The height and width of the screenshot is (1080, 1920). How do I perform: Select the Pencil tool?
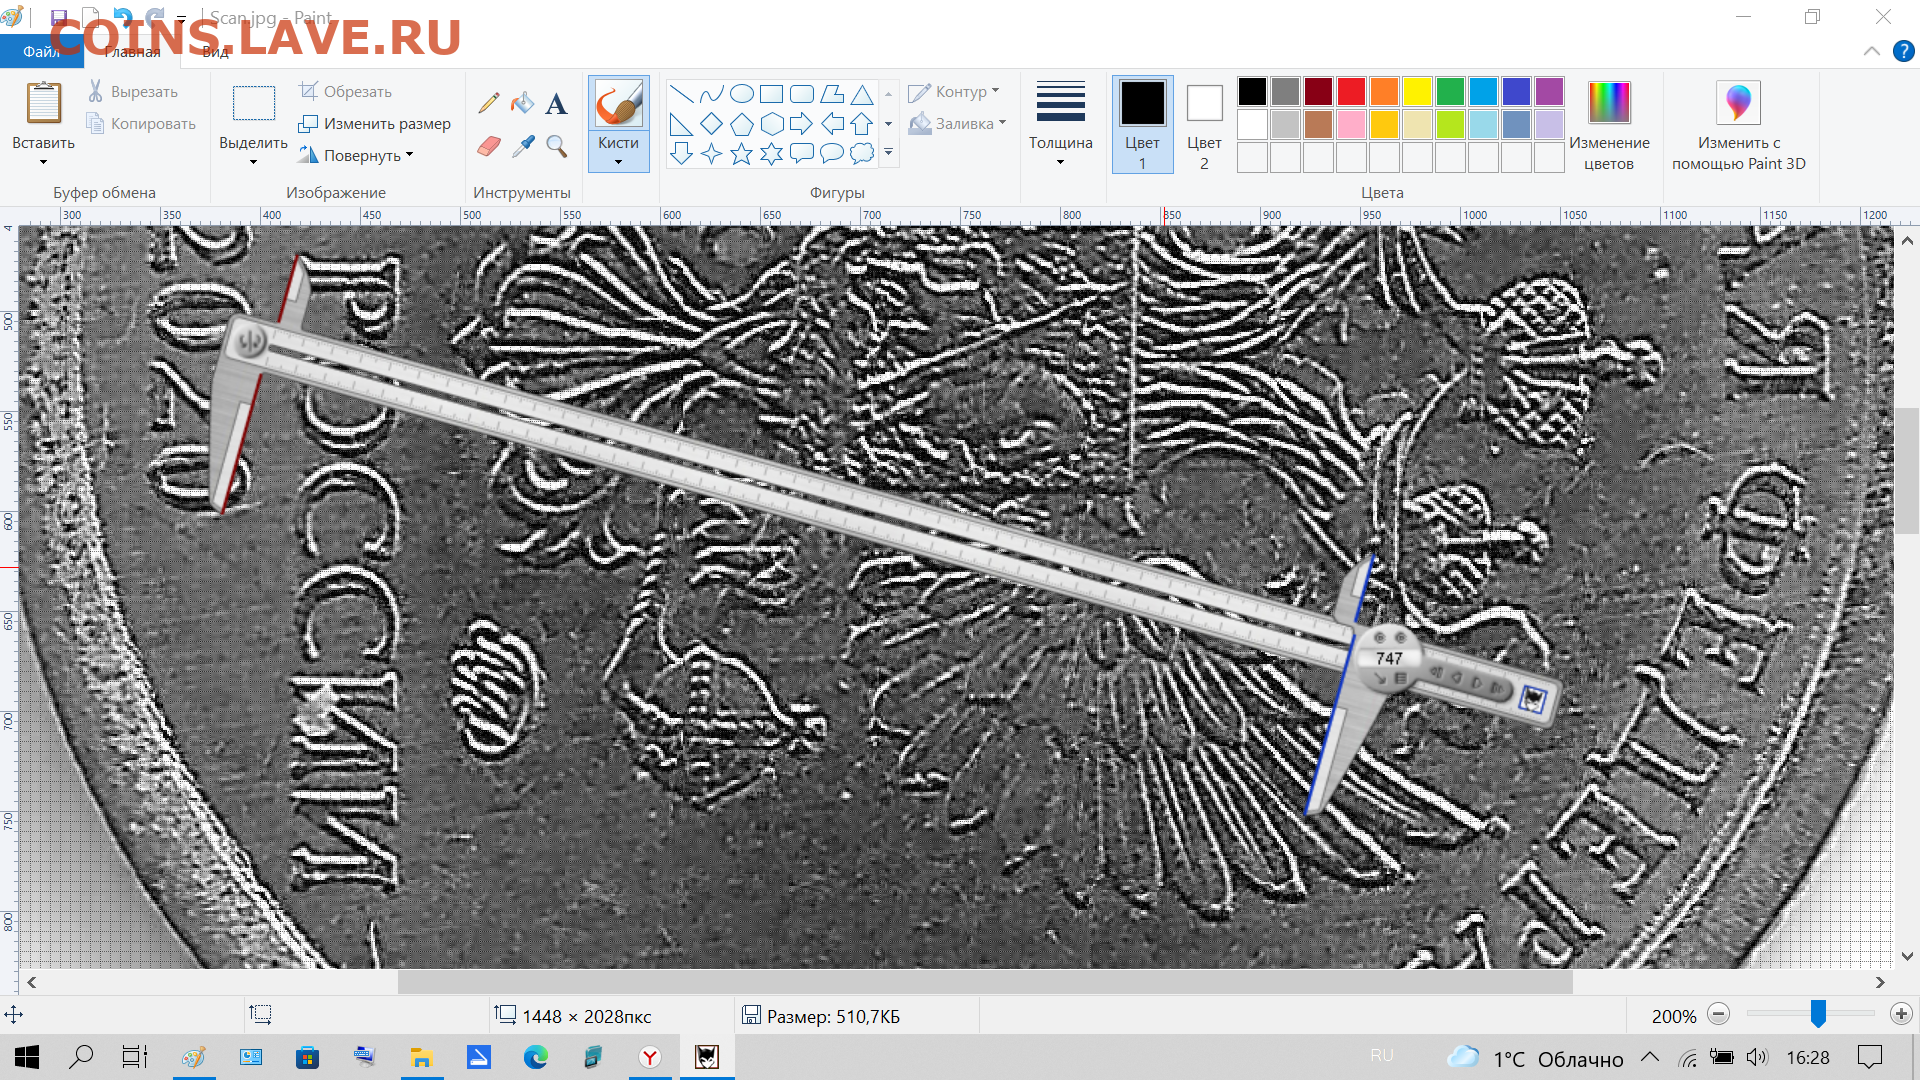click(489, 102)
